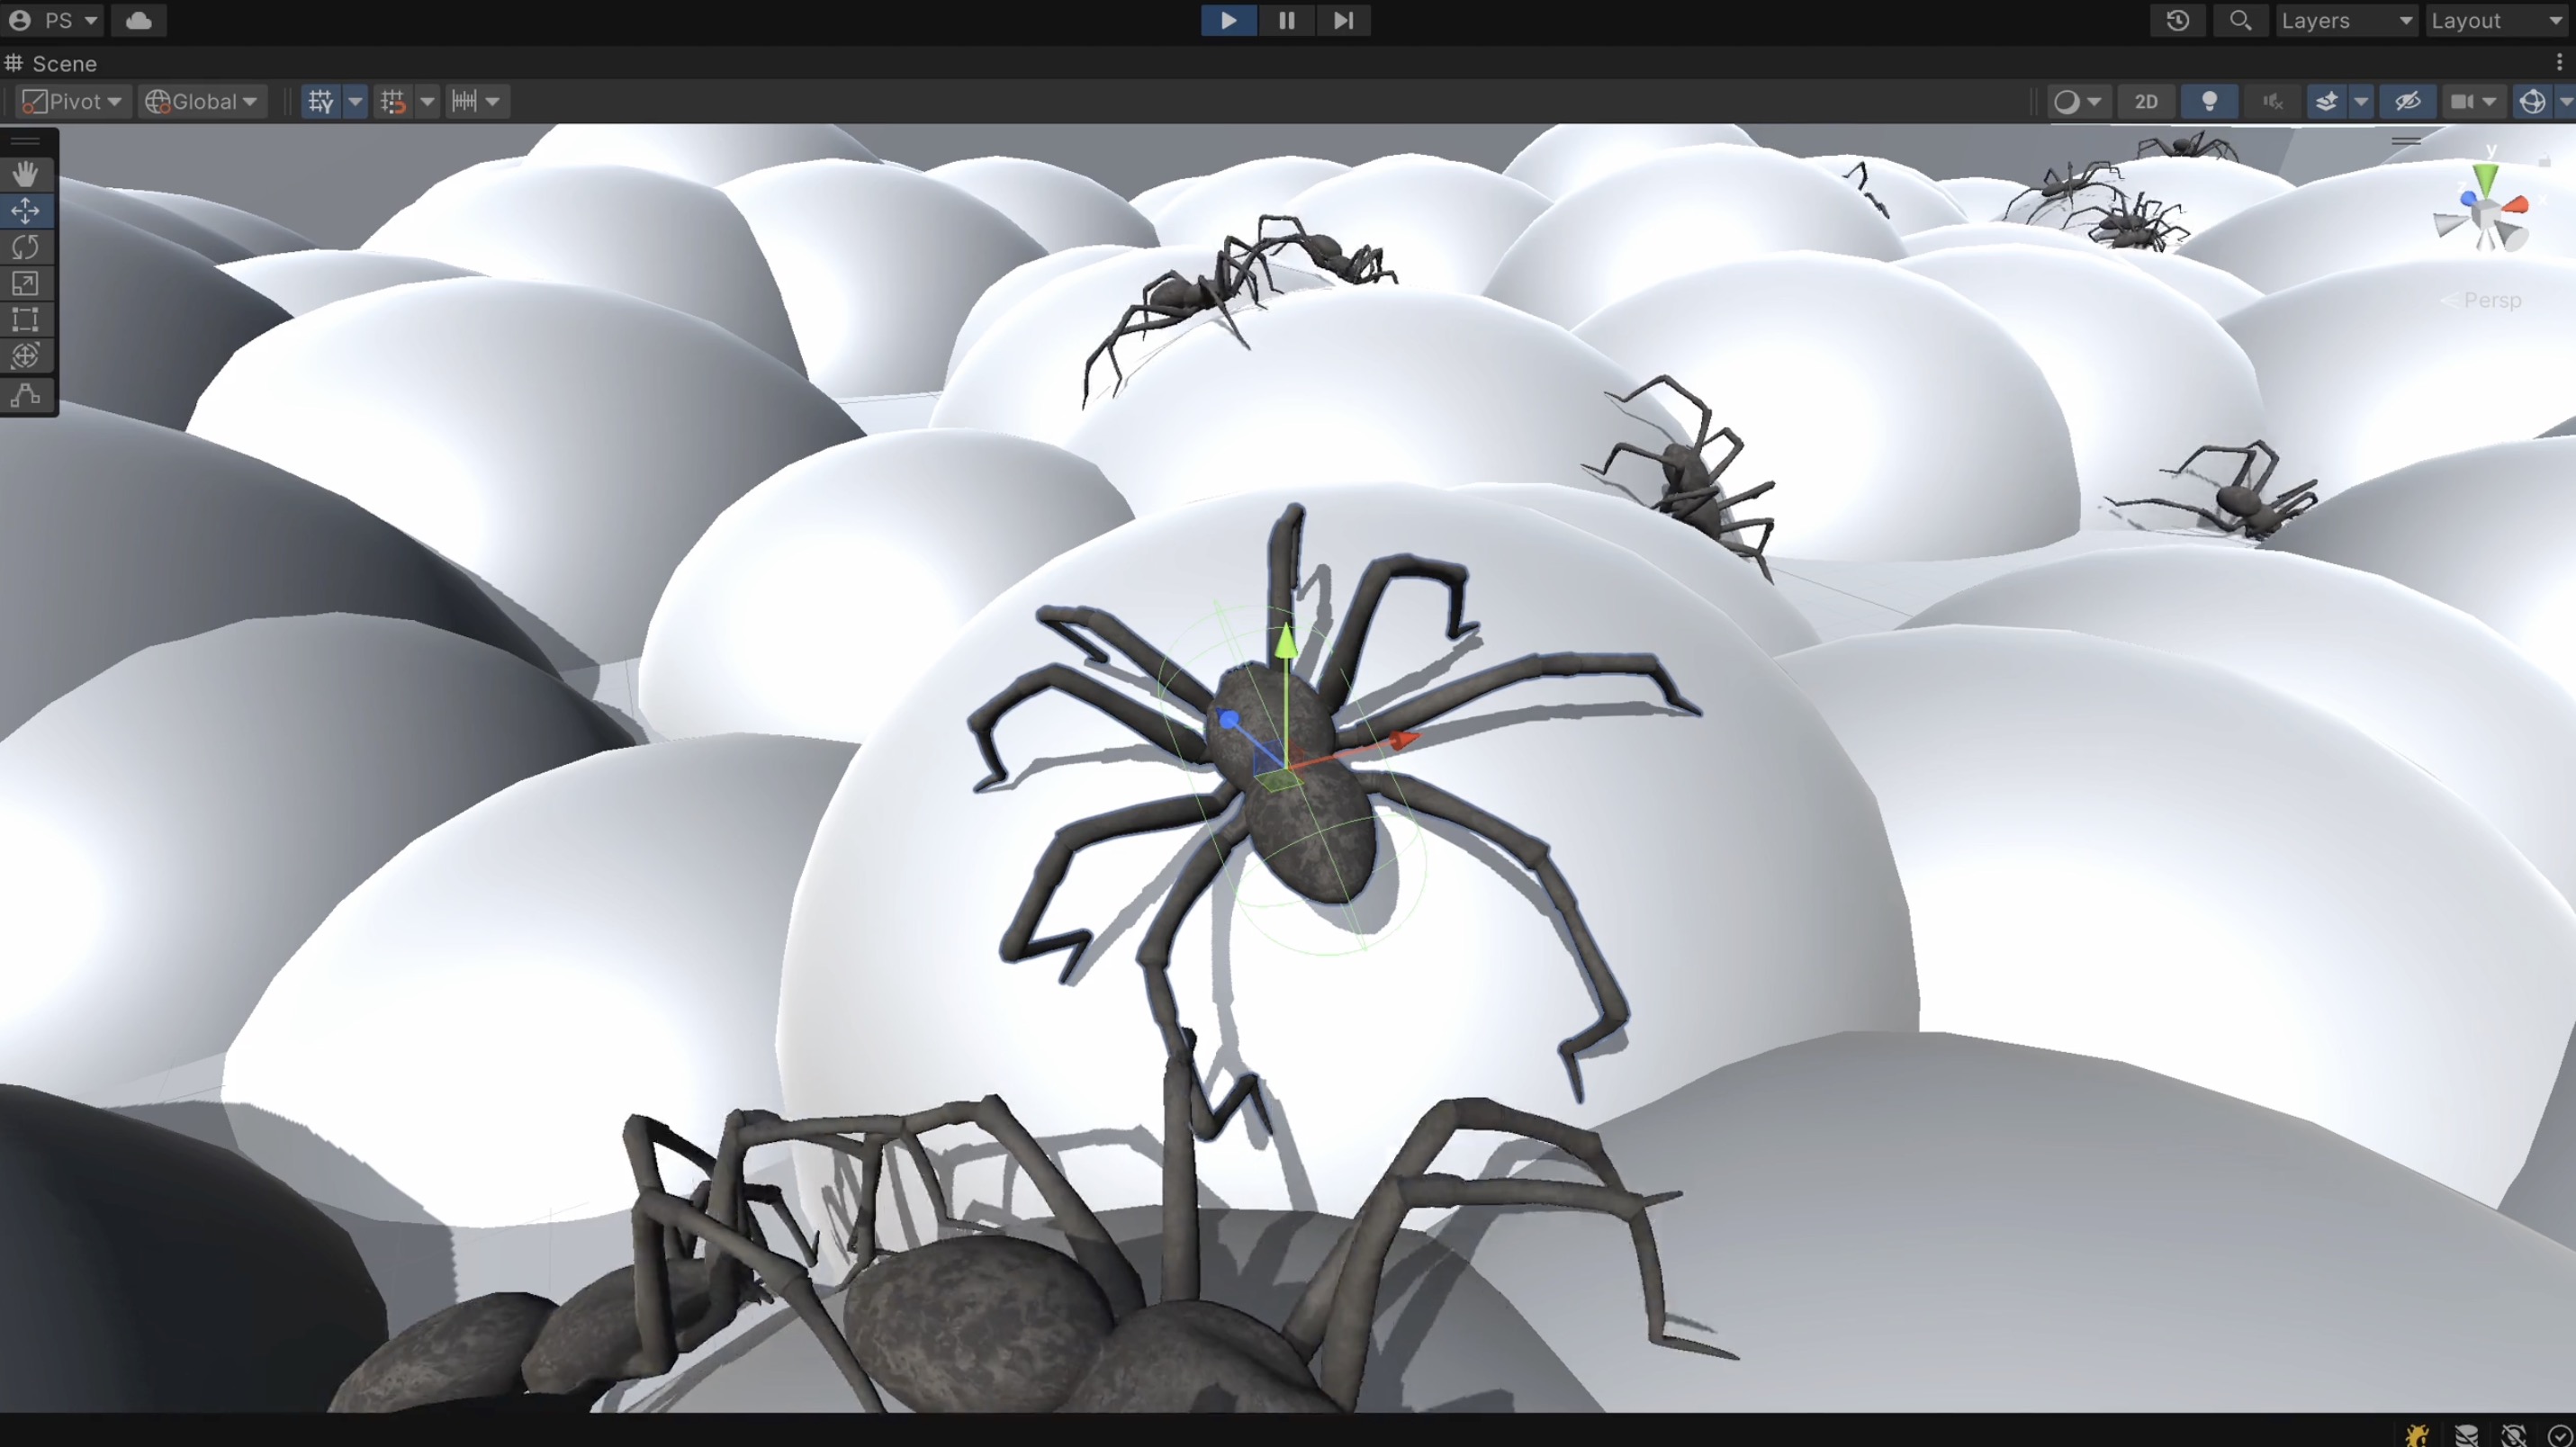Toggle hidden objects scene visibility
Viewport: 2576px width, 1447px height.
coord(2408,101)
